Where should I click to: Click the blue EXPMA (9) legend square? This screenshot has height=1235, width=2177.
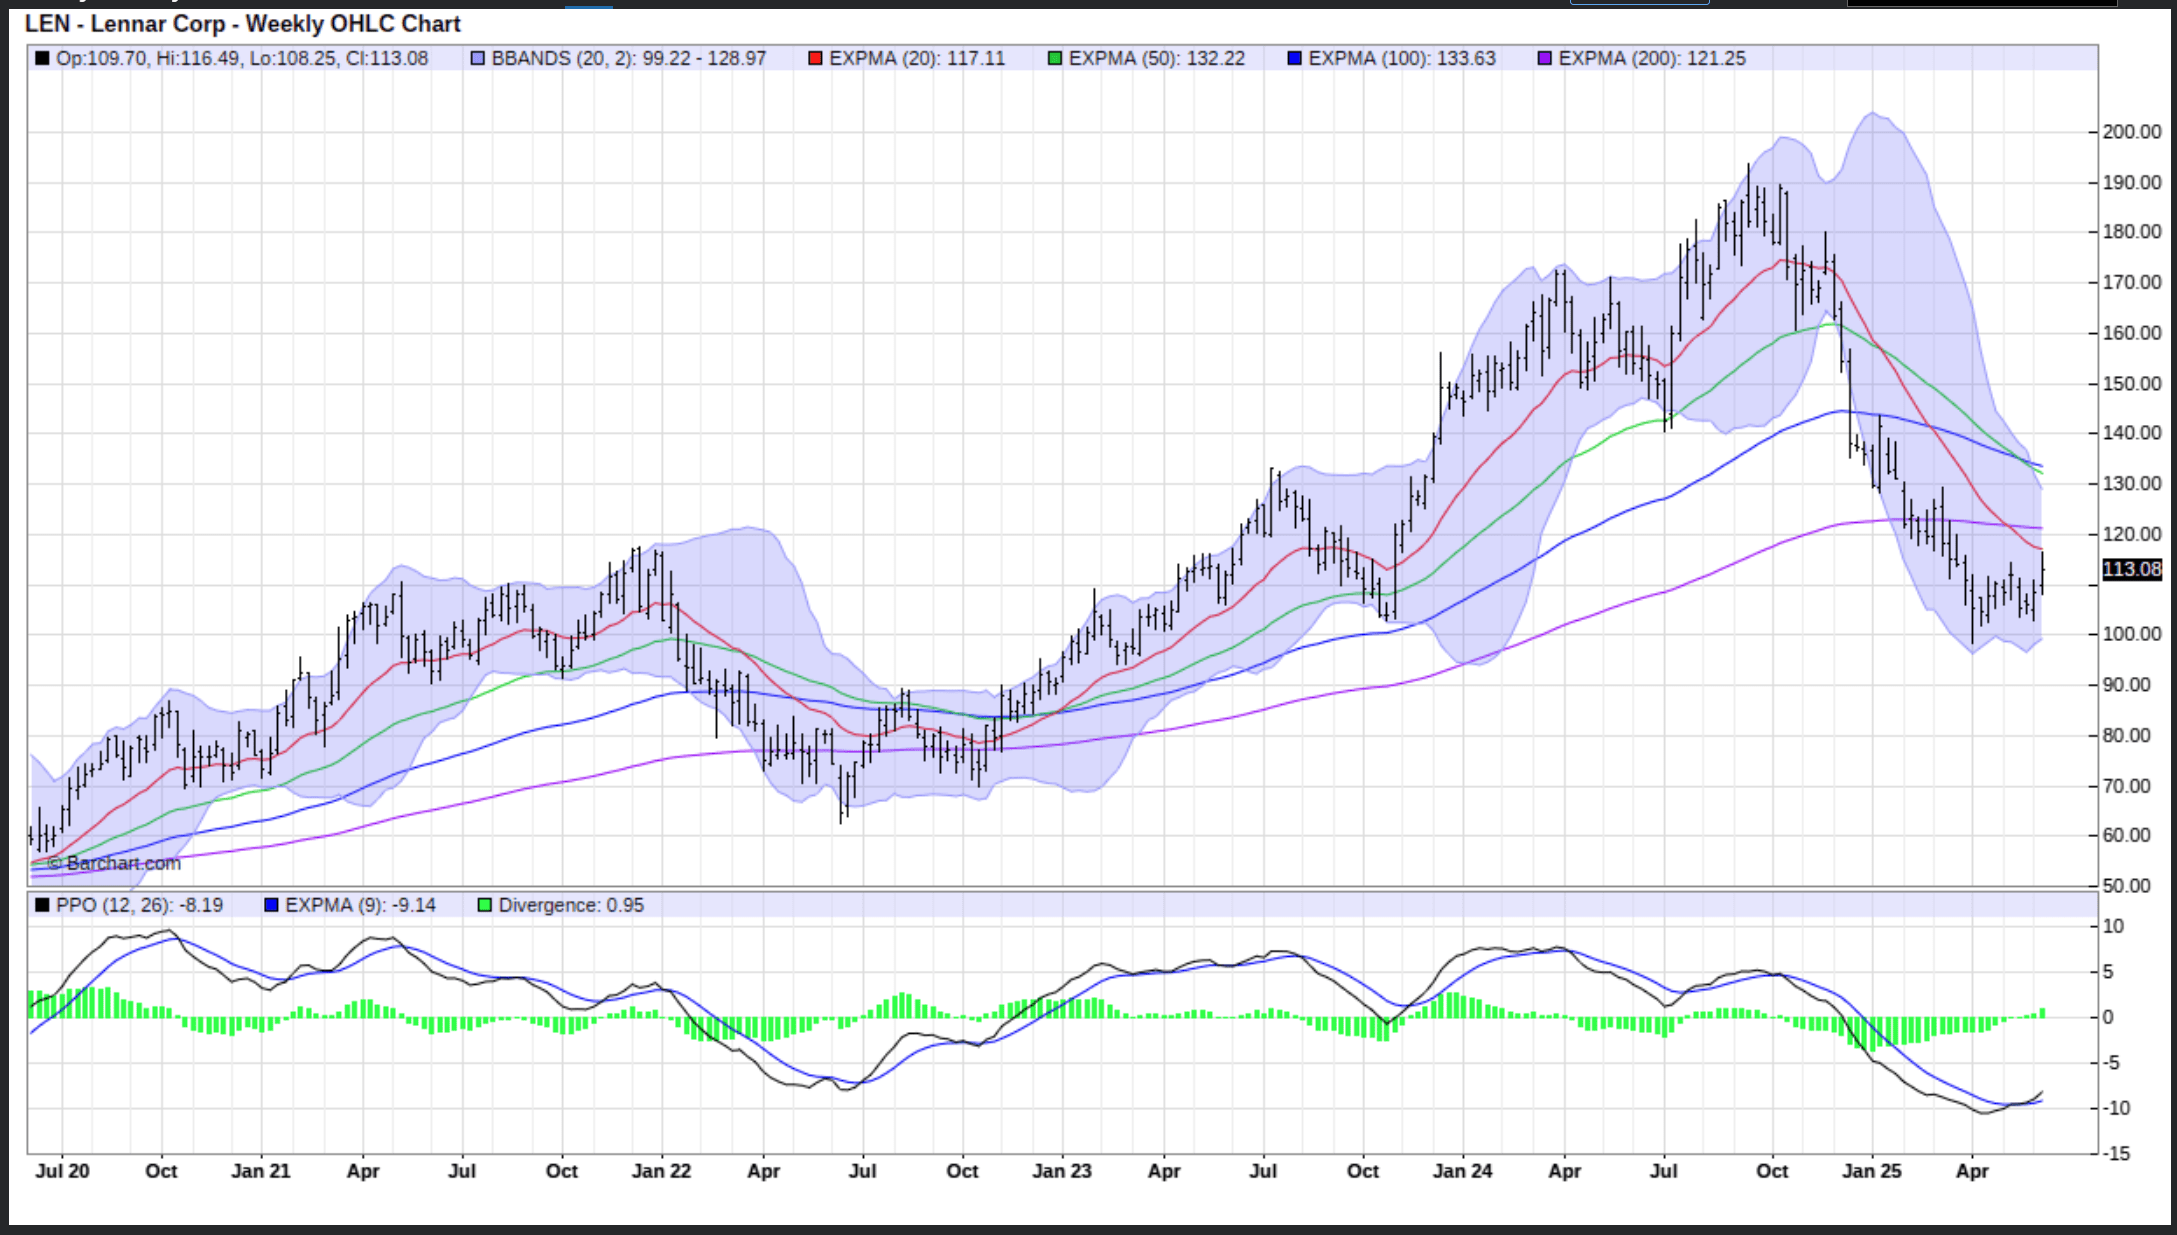[x=271, y=905]
